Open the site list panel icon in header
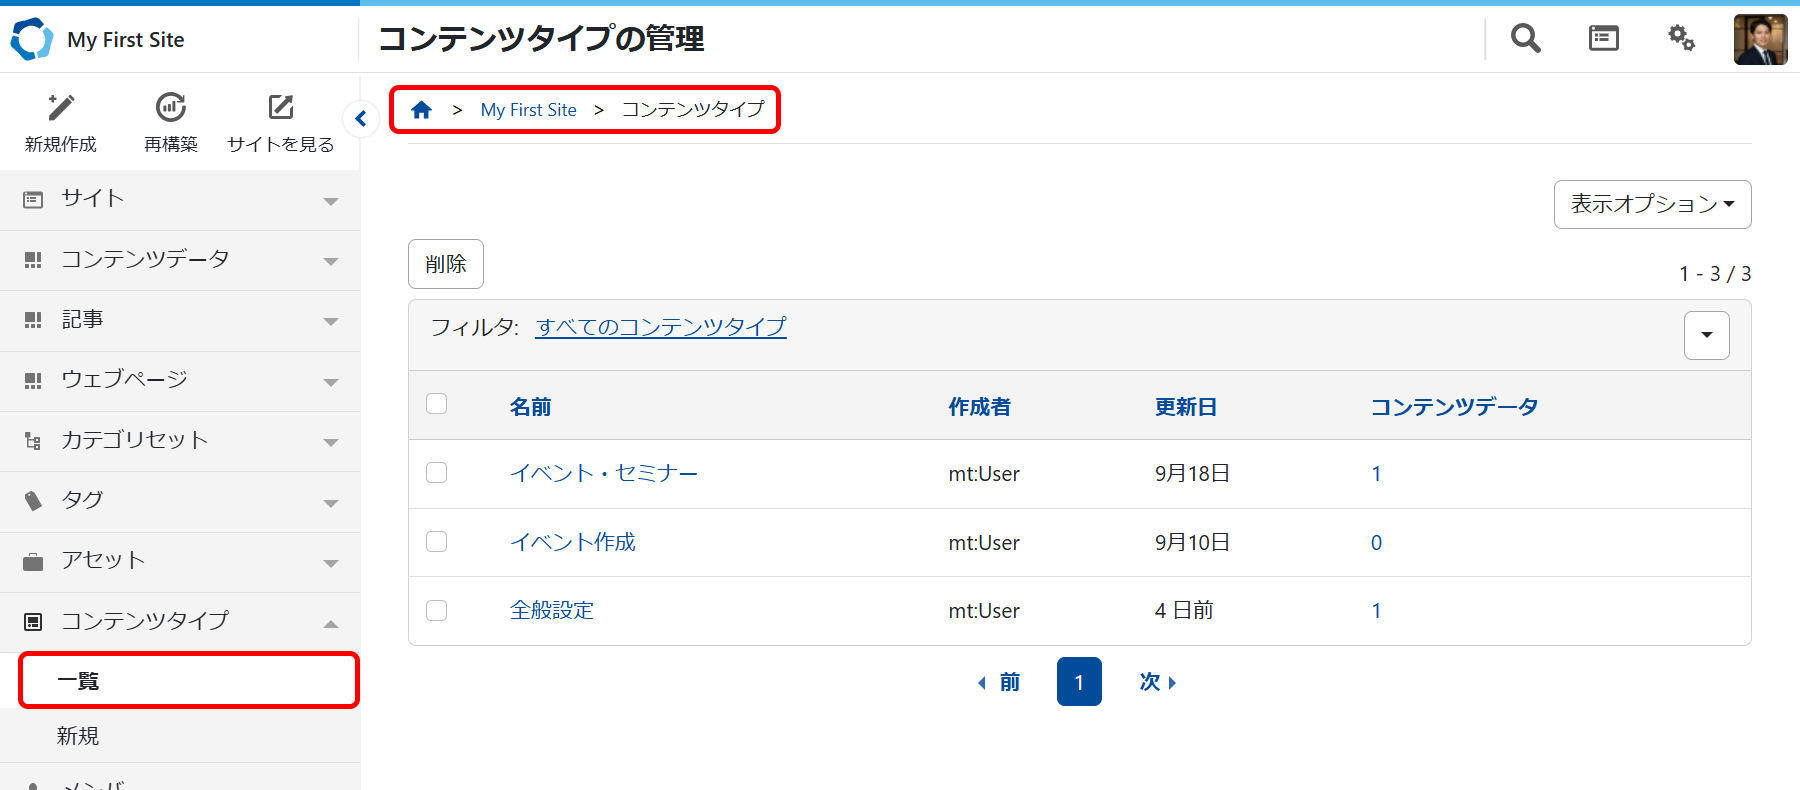Image resolution: width=1800 pixels, height=790 pixels. (1603, 39)
